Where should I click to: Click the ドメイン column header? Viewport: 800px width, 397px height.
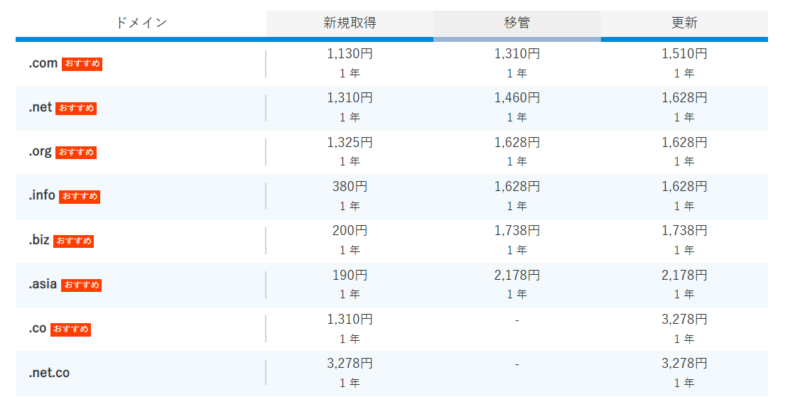141,23
